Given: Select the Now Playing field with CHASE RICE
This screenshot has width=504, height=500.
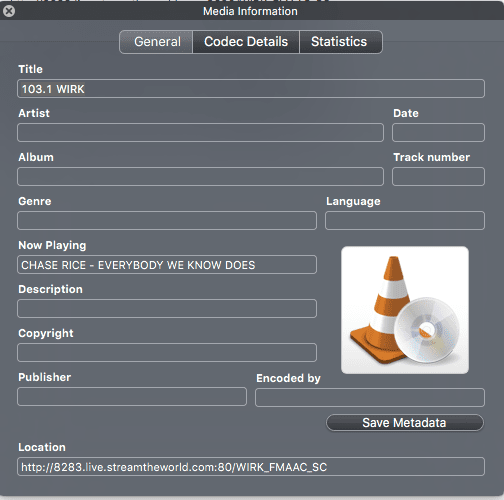Looking at the screenshot, I should tap(167, 265).
